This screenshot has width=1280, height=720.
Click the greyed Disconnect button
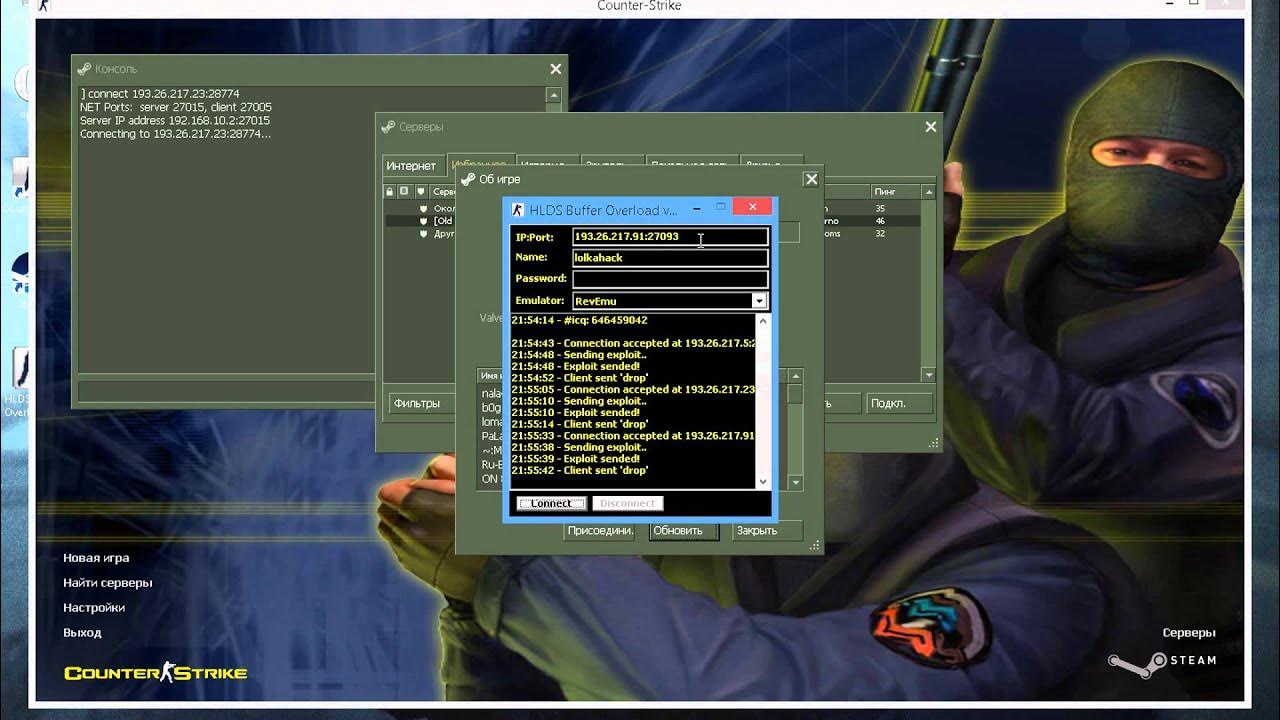click(627, 503)
